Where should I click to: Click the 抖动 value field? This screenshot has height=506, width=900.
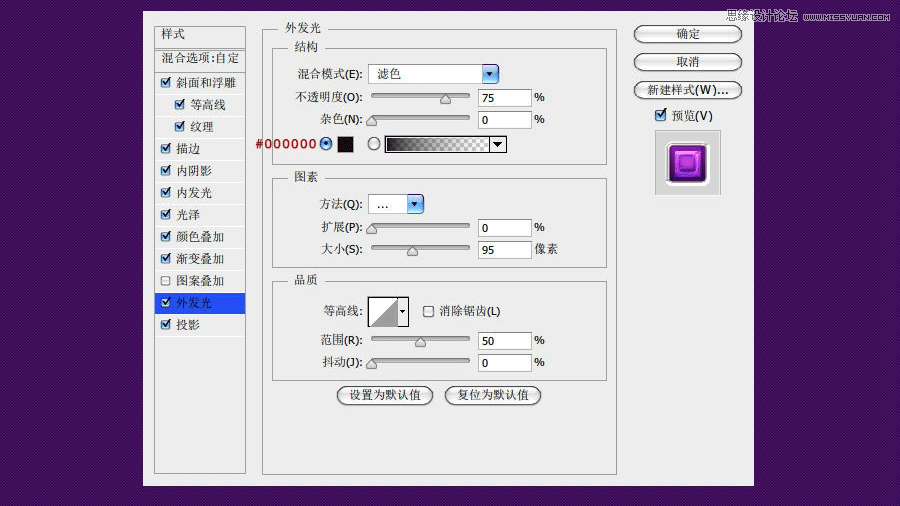(505, 363)
